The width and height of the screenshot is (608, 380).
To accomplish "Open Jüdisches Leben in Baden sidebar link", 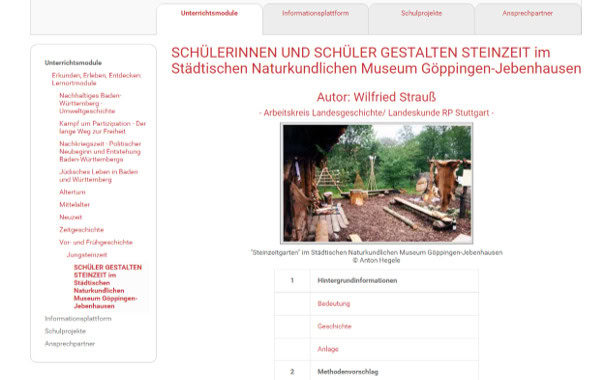I will point(98,176).
